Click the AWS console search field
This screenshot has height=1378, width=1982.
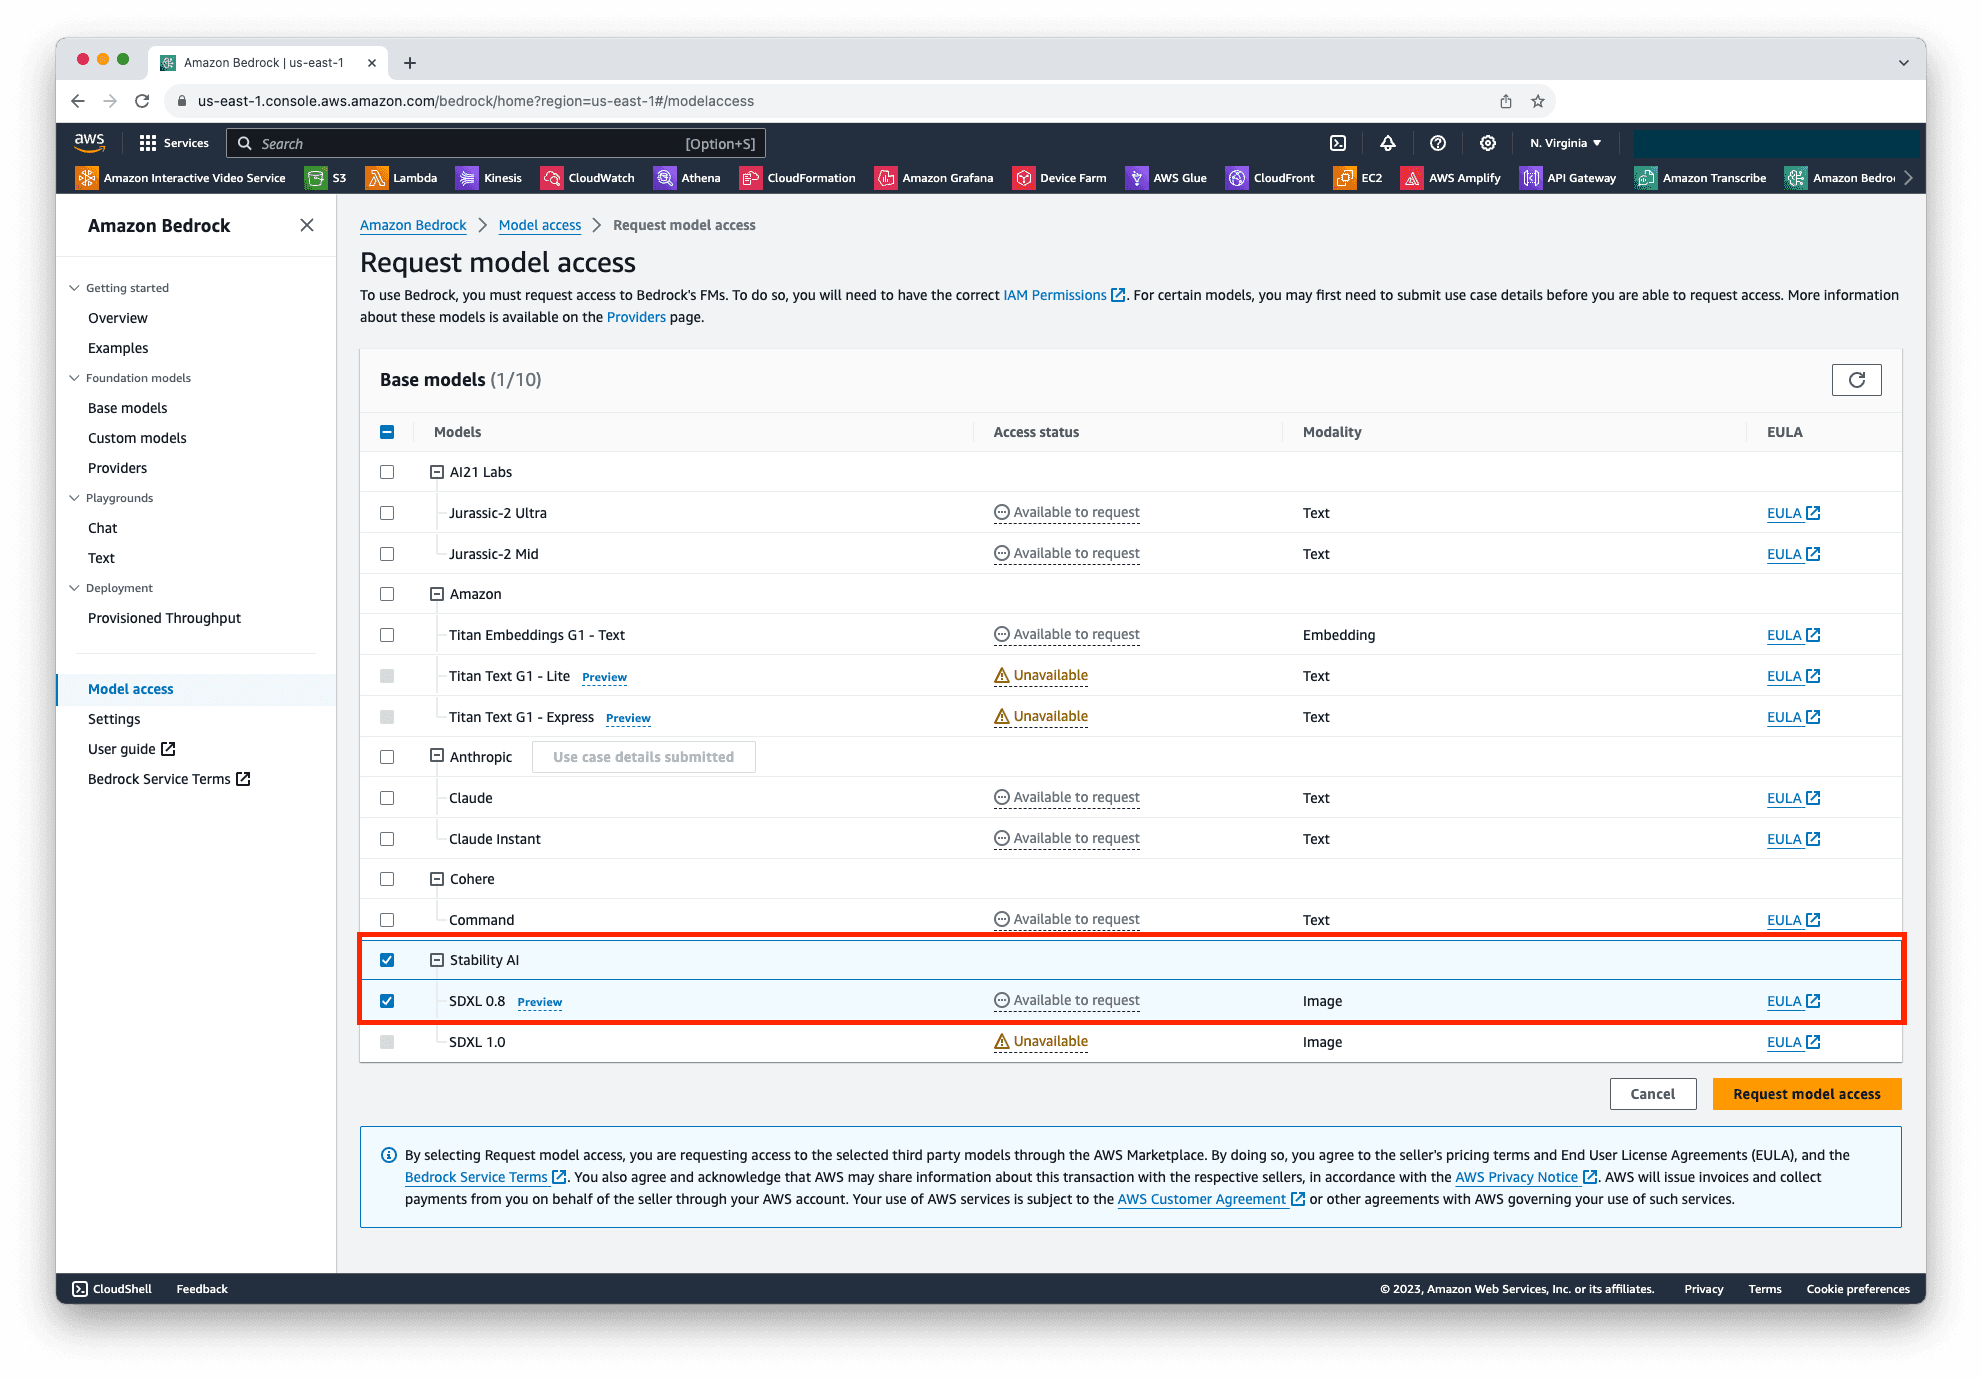pyautogui.click(x=496, y=143)
